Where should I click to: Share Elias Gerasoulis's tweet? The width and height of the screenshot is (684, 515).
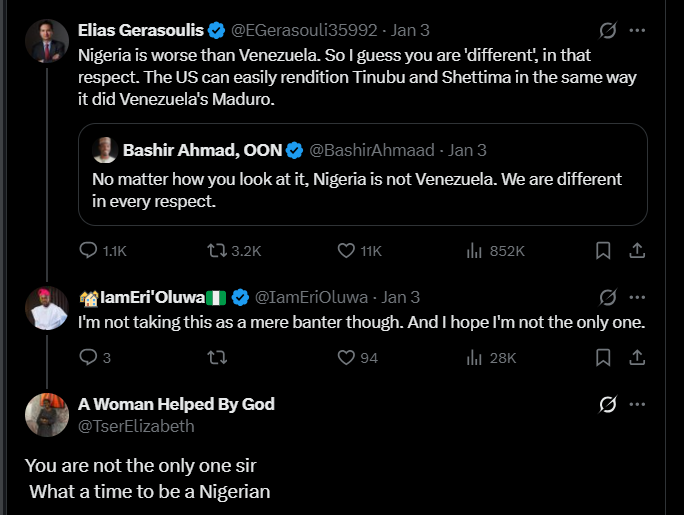pos(636,251)
